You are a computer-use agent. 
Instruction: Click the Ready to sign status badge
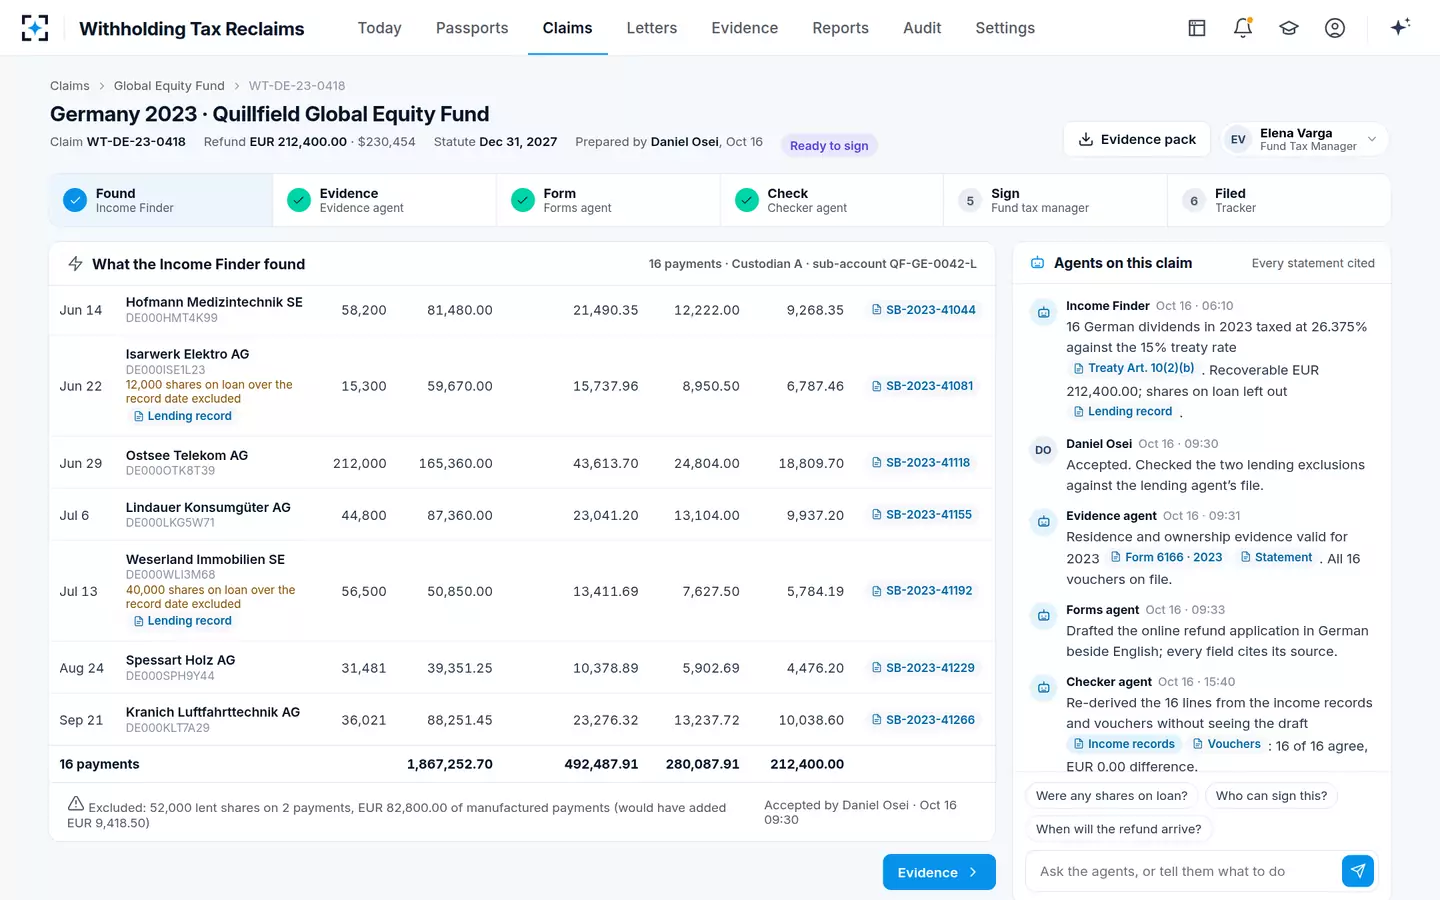tap(829, 146)
